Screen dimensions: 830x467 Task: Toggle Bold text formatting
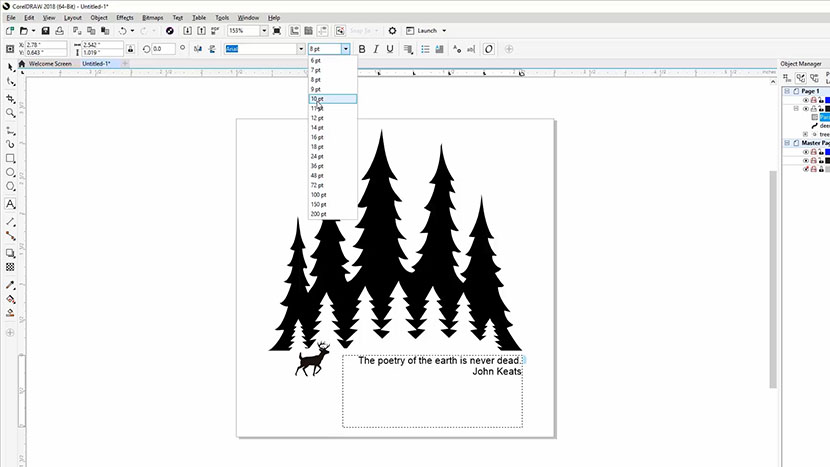[x=362, y=49]
